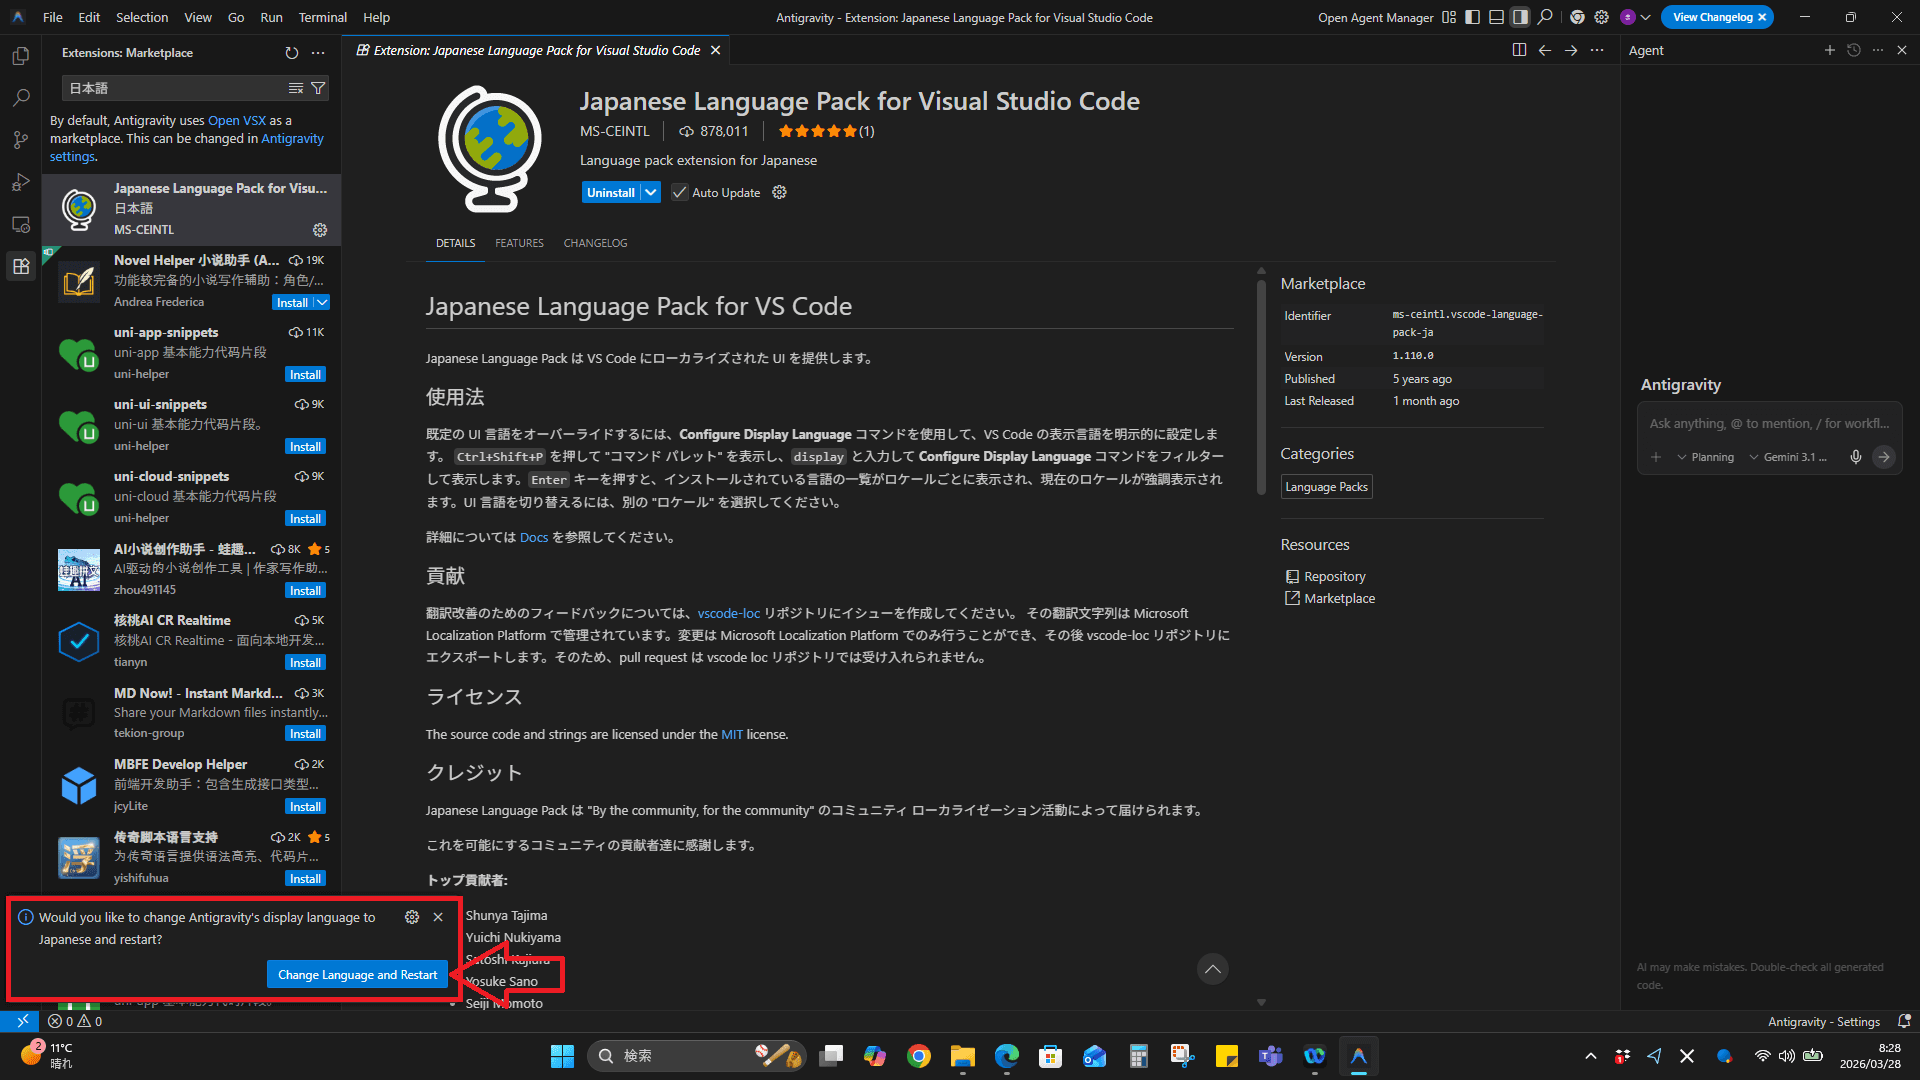
Task: Refresh the extensions marketplace list
Action: (291, 52)
